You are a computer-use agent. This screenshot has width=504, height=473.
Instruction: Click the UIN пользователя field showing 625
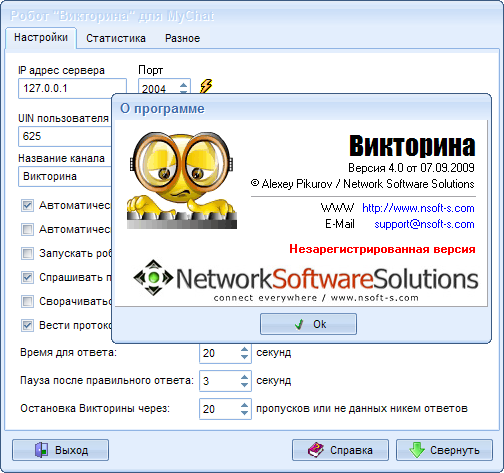pyautogui.click(x=65, y=136)
